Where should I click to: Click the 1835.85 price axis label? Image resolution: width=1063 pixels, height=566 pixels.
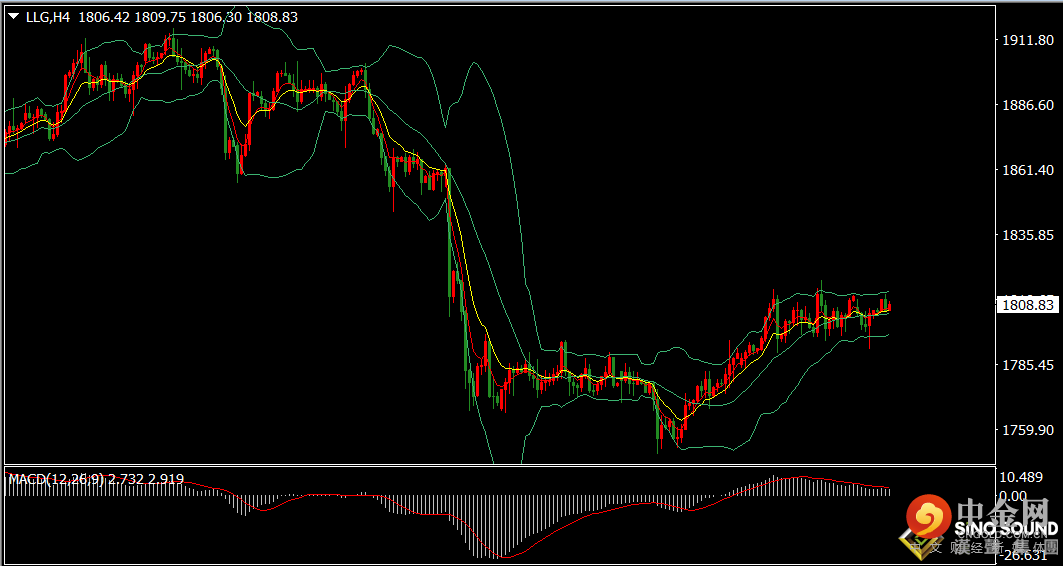[x=1028, y=235]
